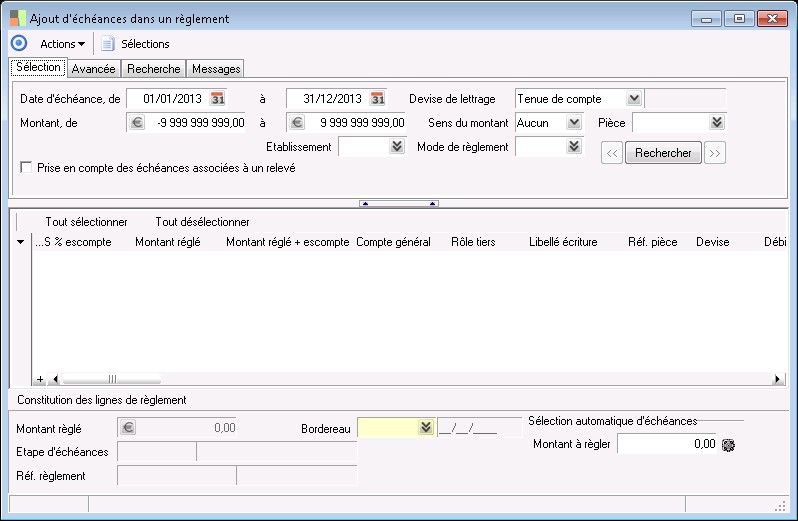Expand the Devise de lettrage dropdown
The image size is (798, 521).
point(633,98)
